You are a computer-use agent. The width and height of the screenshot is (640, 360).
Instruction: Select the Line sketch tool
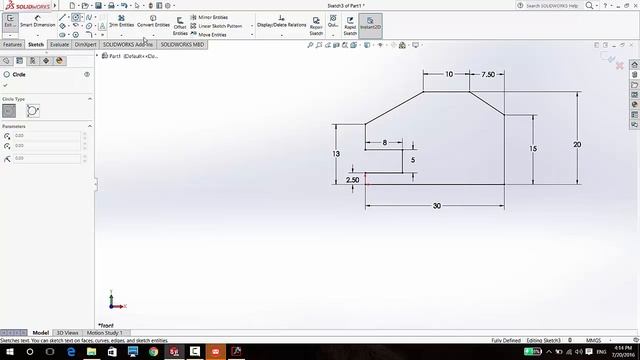[62, 18]
